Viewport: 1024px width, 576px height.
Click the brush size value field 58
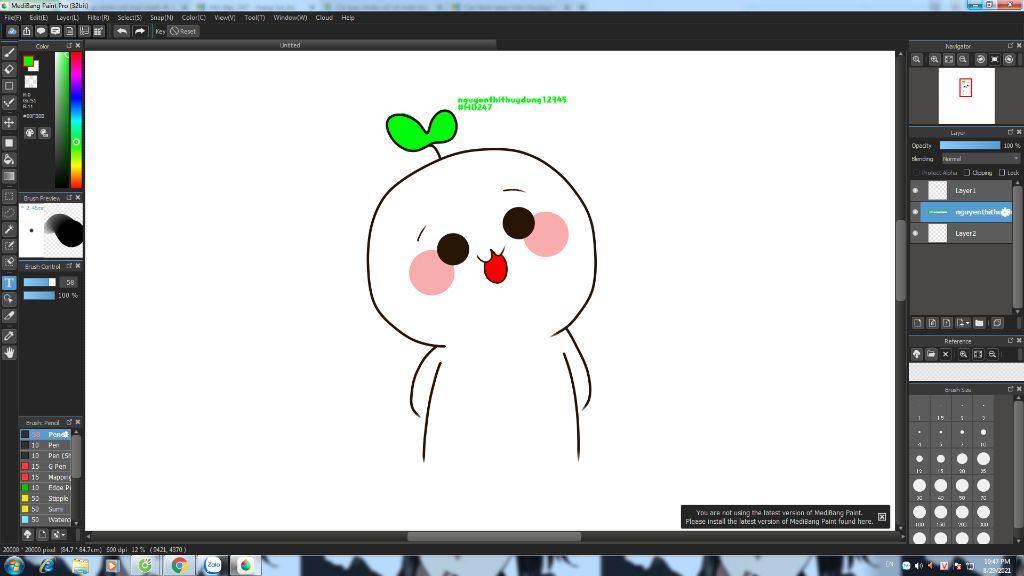point(69,282)
